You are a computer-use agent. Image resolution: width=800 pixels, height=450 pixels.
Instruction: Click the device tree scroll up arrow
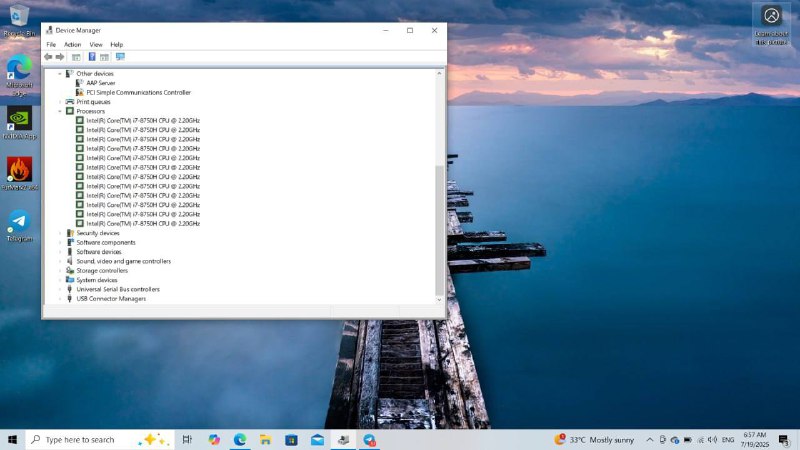point(439,73)
